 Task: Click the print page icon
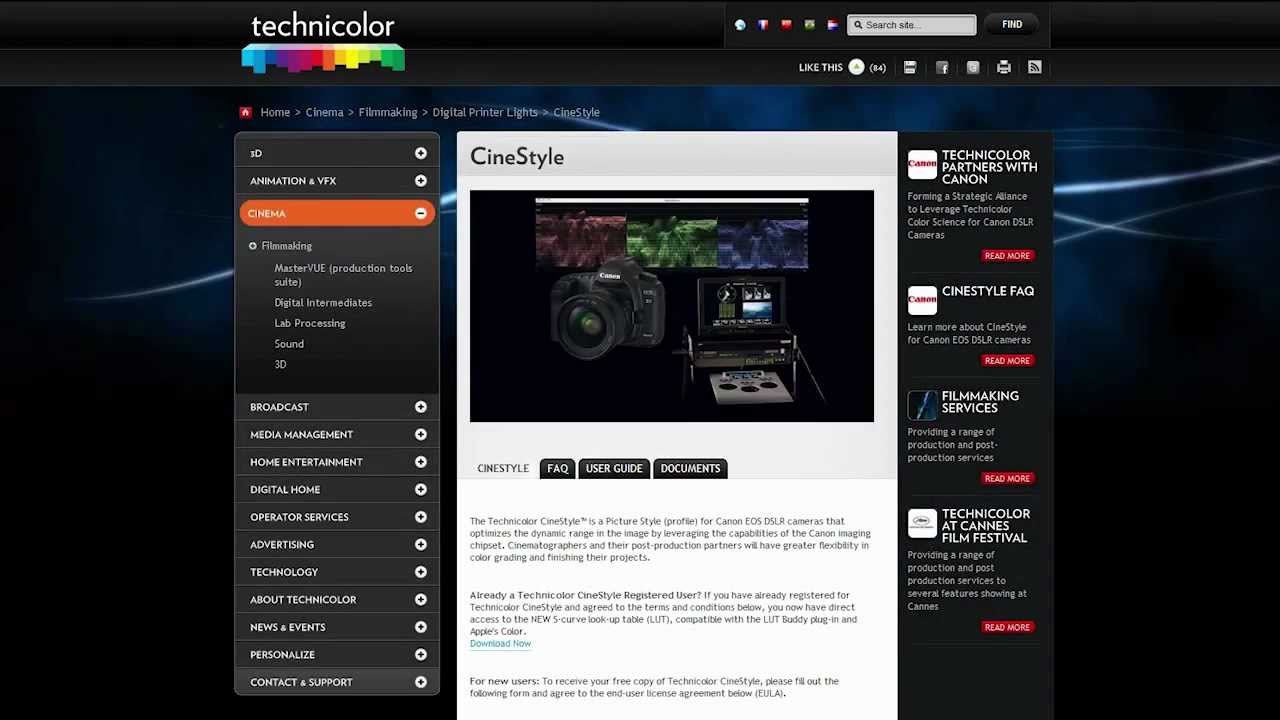point(1004,67)
